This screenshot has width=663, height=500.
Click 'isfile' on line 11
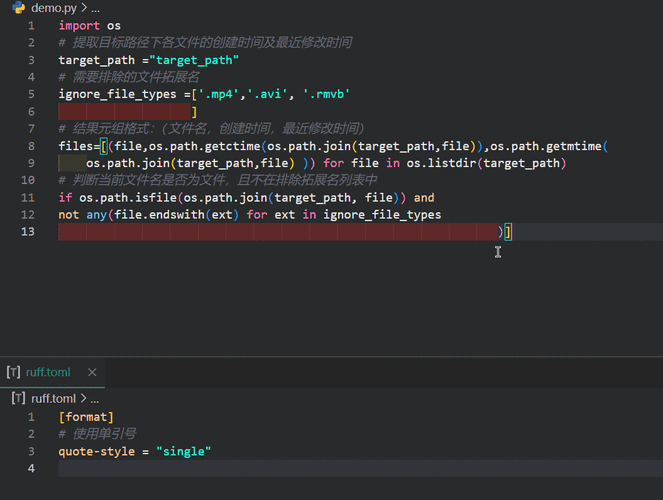156,198
